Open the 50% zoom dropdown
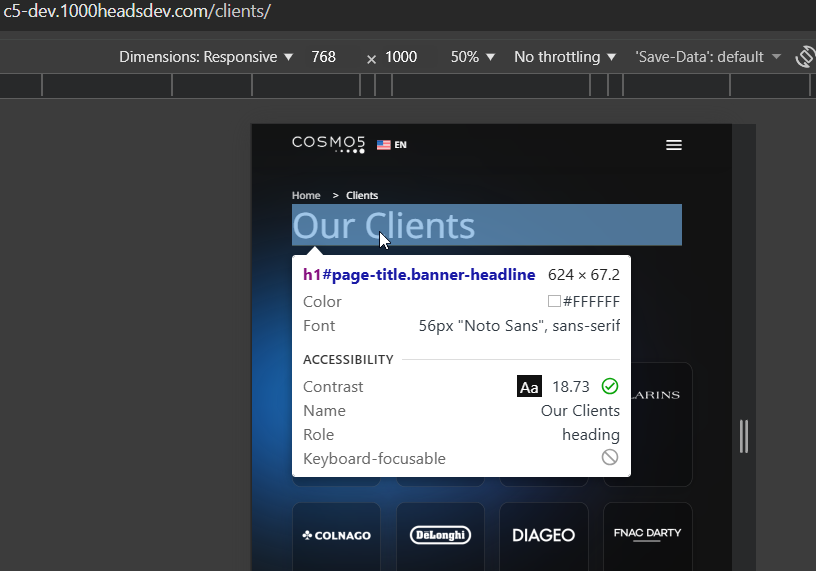This screenshot has width=816, height=571. [x=473, y=57]
